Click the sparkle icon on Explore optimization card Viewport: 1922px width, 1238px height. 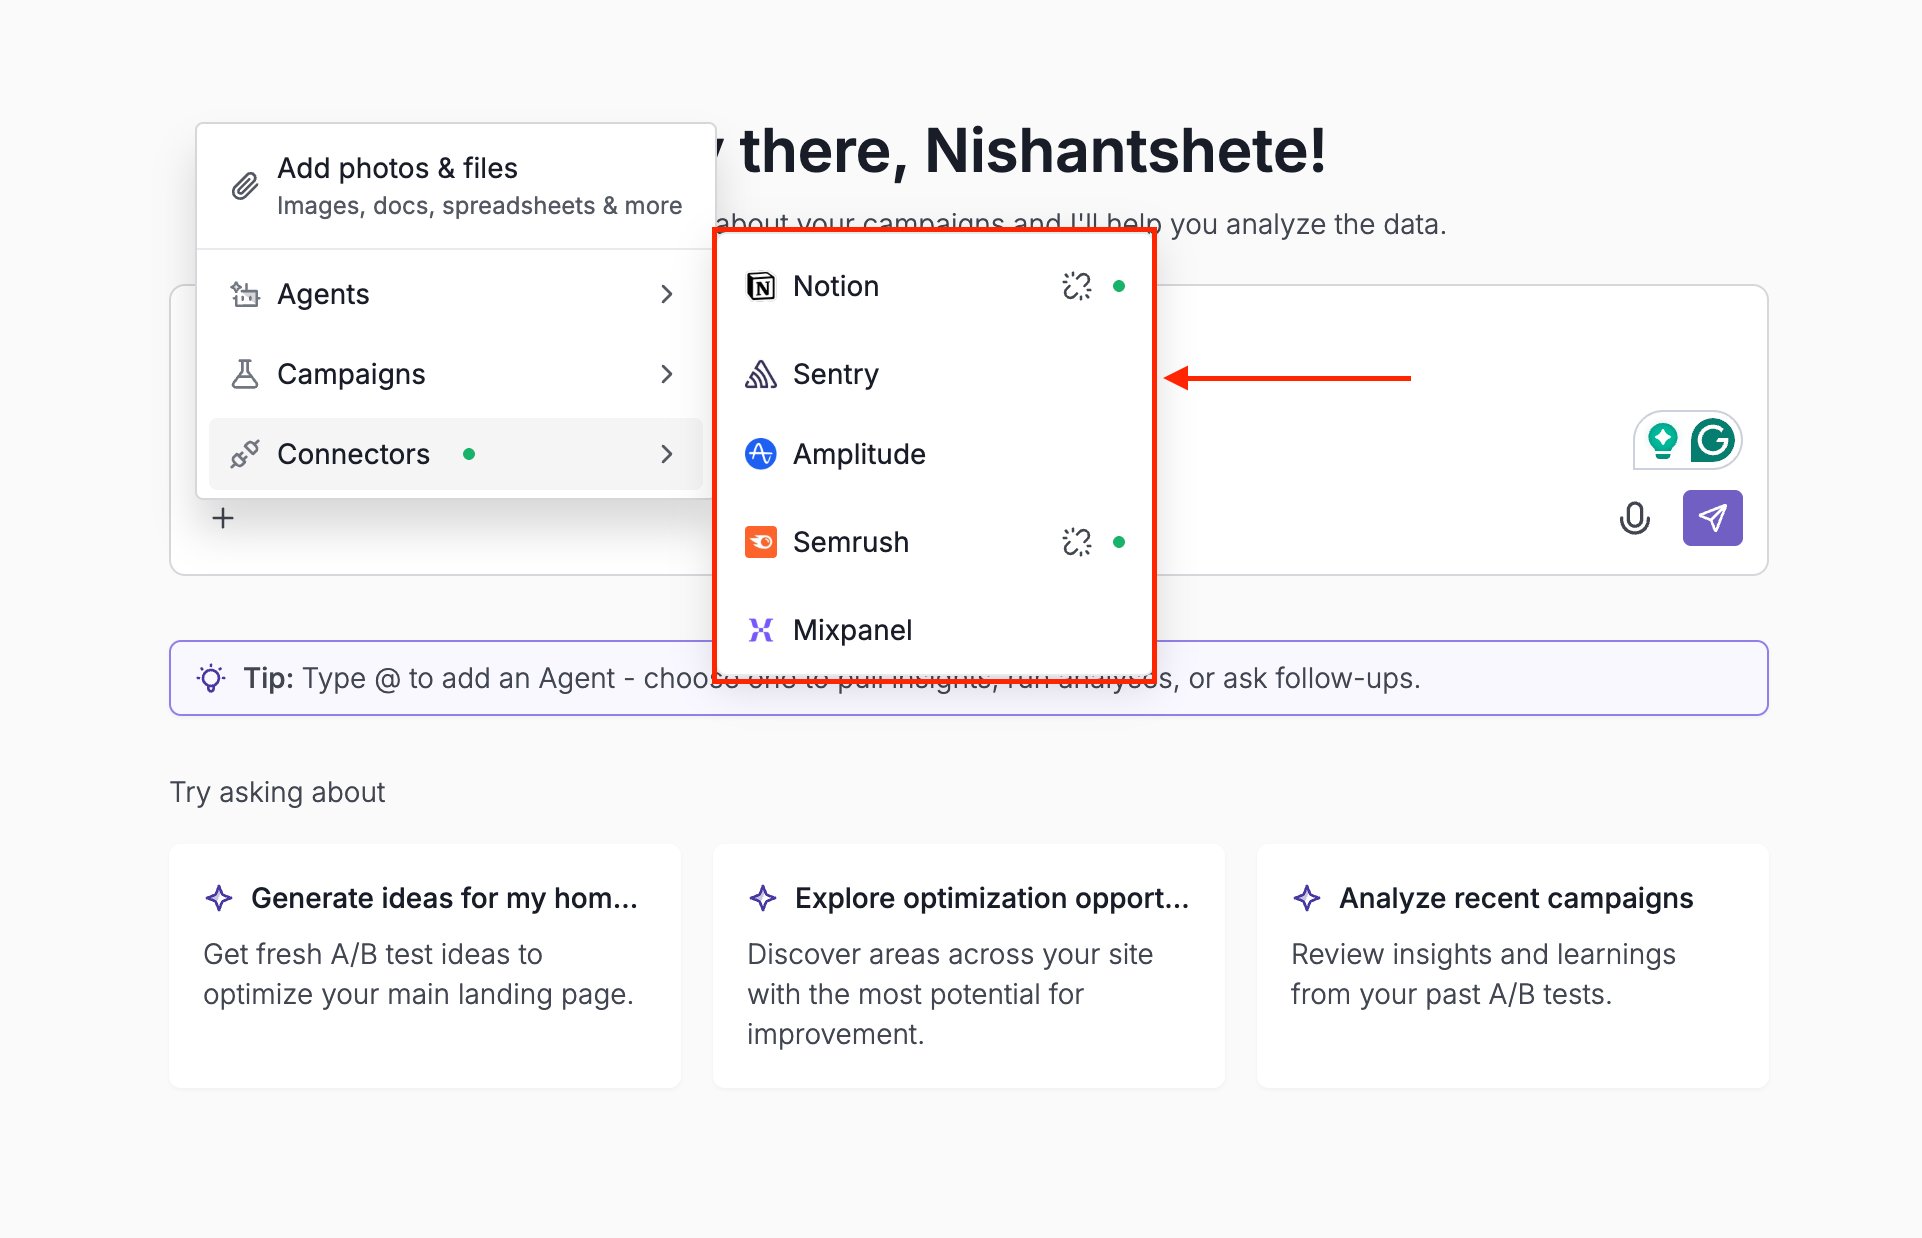click(x=763, y=898)
